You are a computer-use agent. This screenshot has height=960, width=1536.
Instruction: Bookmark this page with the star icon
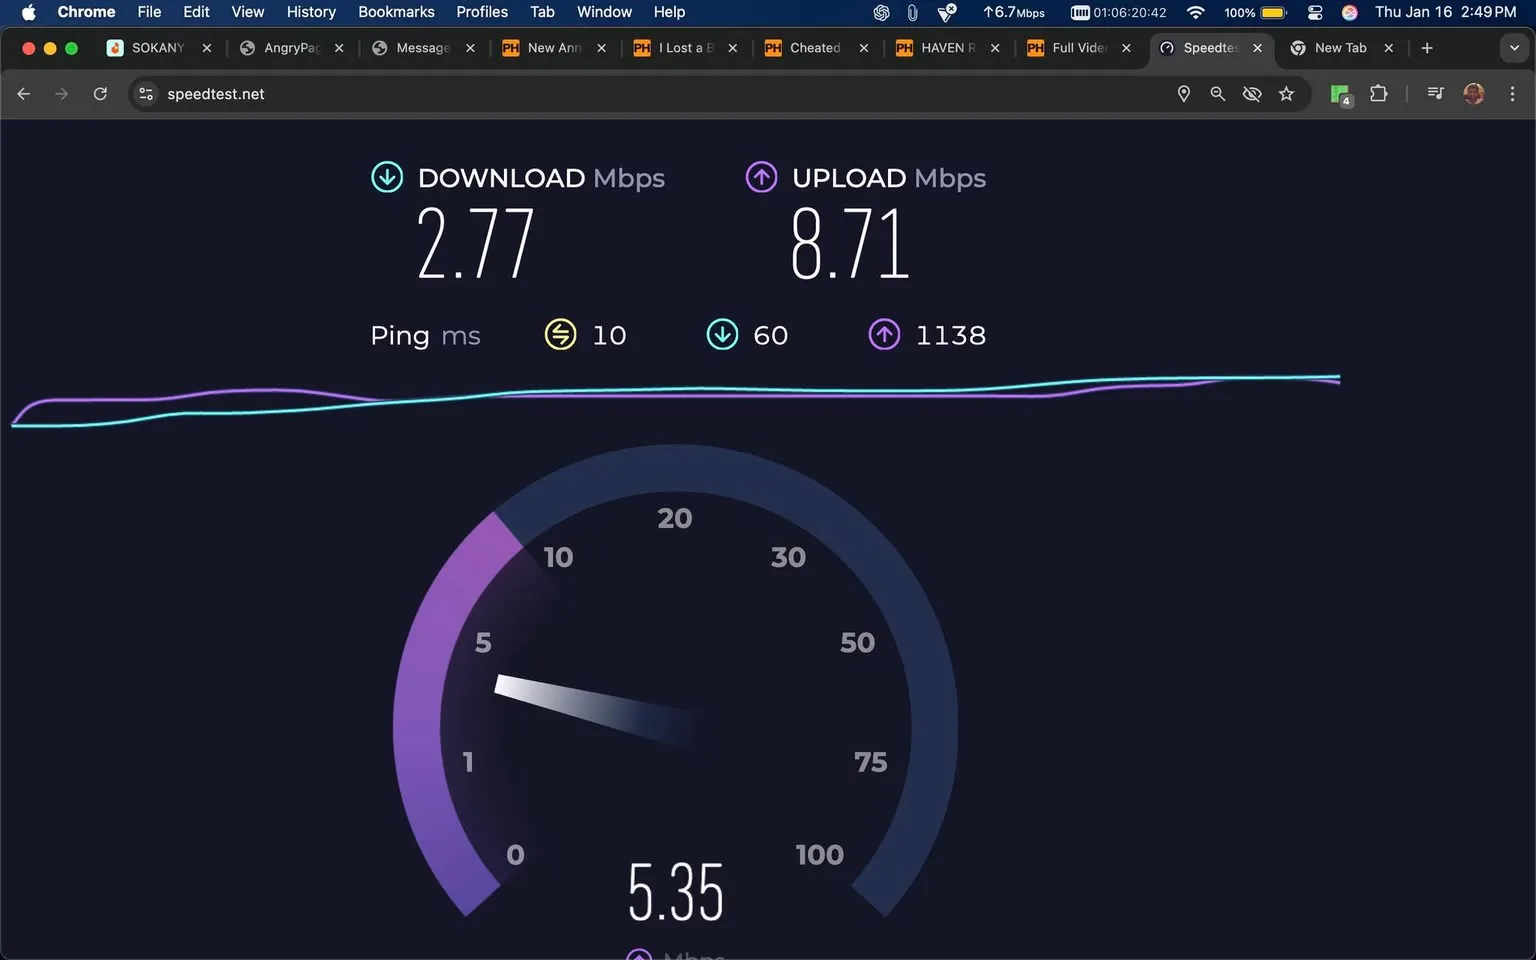pos(1287,93)
